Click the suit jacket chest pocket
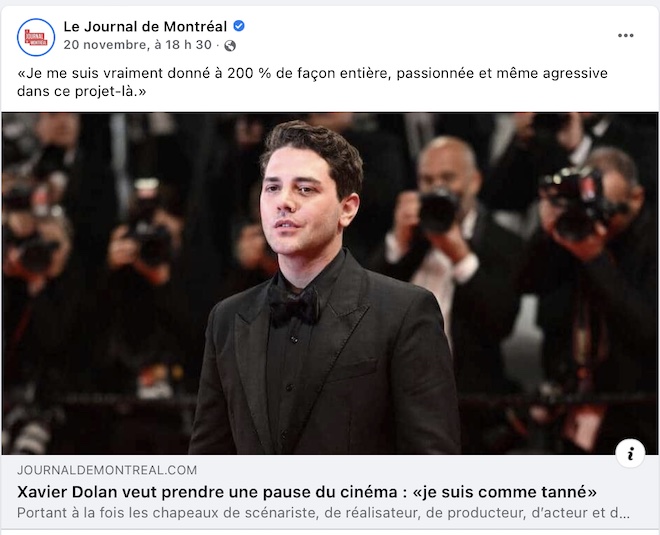 [352, 370]
